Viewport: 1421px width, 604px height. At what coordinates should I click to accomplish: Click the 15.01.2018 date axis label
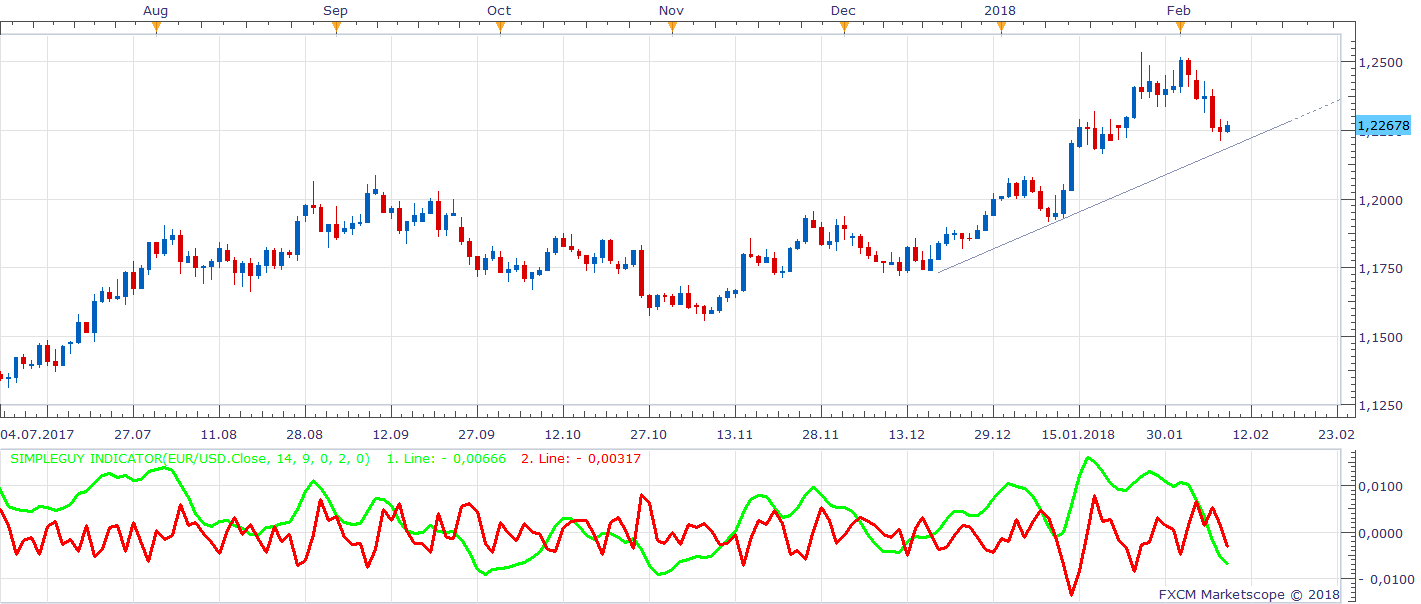click(1078, 435)
